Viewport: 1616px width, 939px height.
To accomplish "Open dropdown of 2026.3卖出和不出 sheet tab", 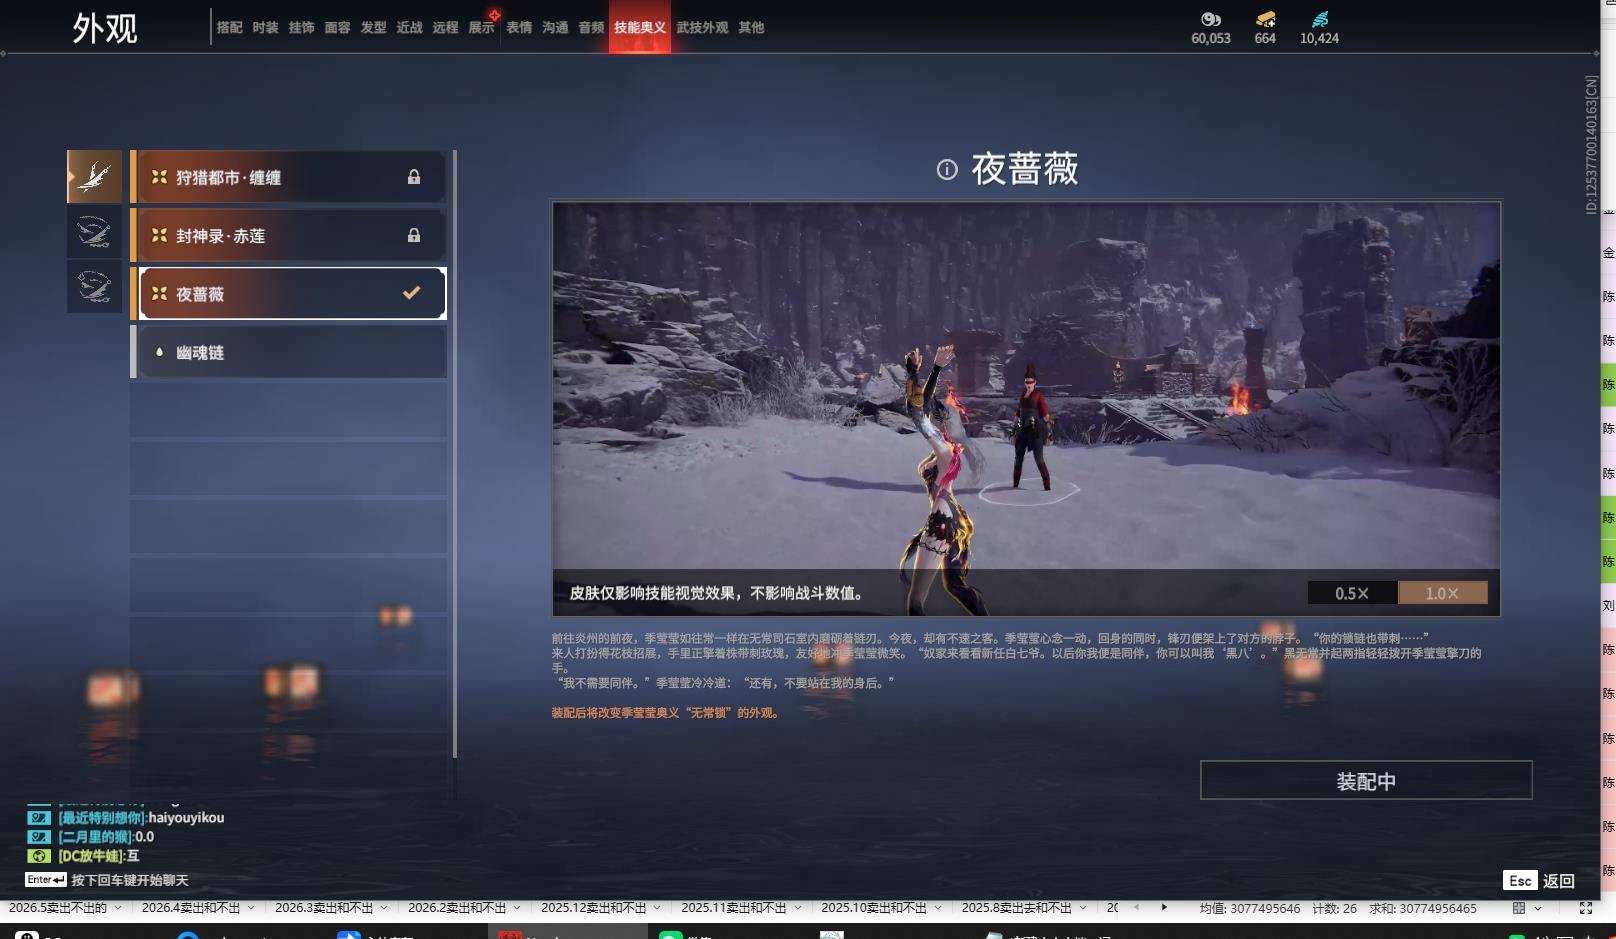I will point(384,908).
